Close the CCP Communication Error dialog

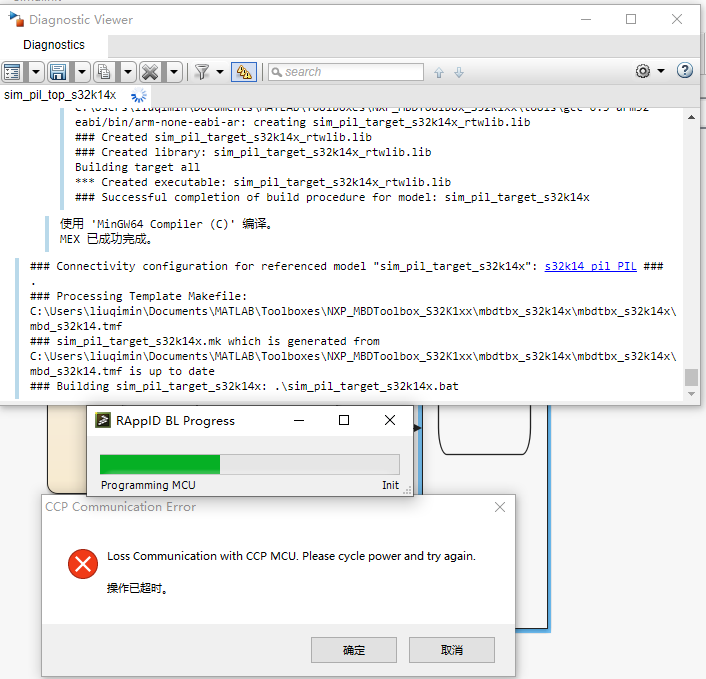click(500, 507)
